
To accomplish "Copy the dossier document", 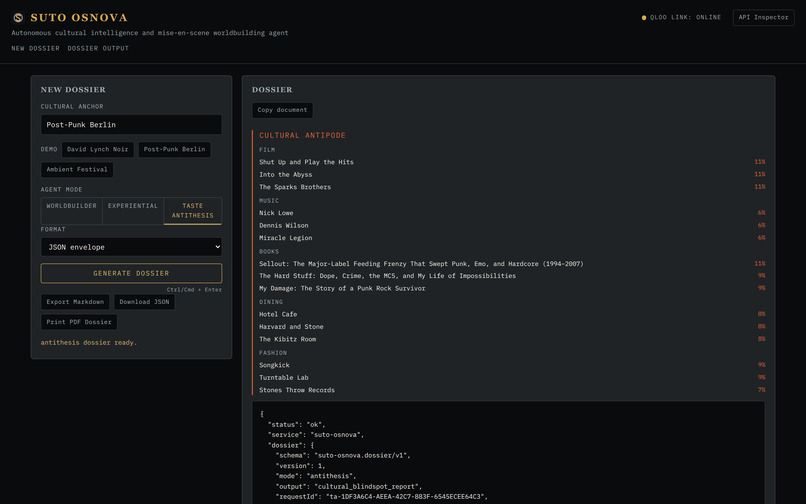I will 282,110.
